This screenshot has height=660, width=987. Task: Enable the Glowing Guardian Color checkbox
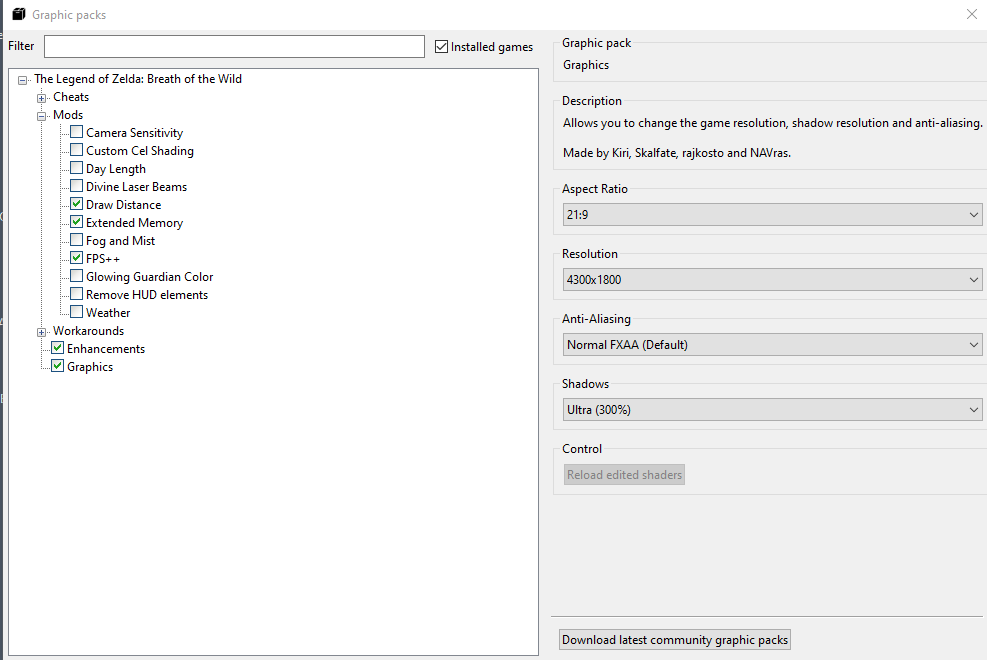[x=76, y=276]
